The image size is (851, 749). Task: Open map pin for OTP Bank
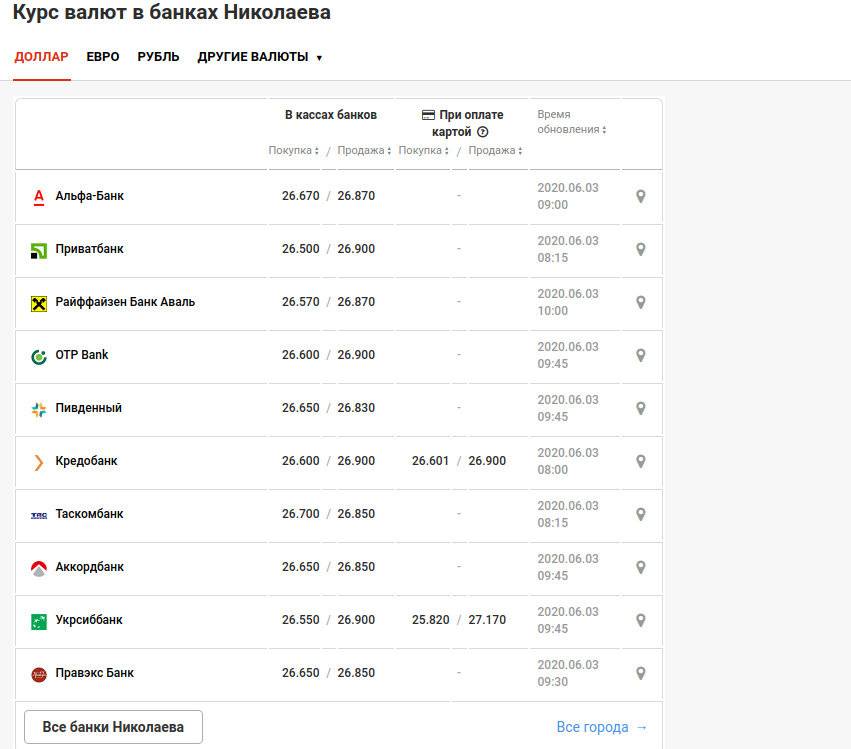click(640, 356)
